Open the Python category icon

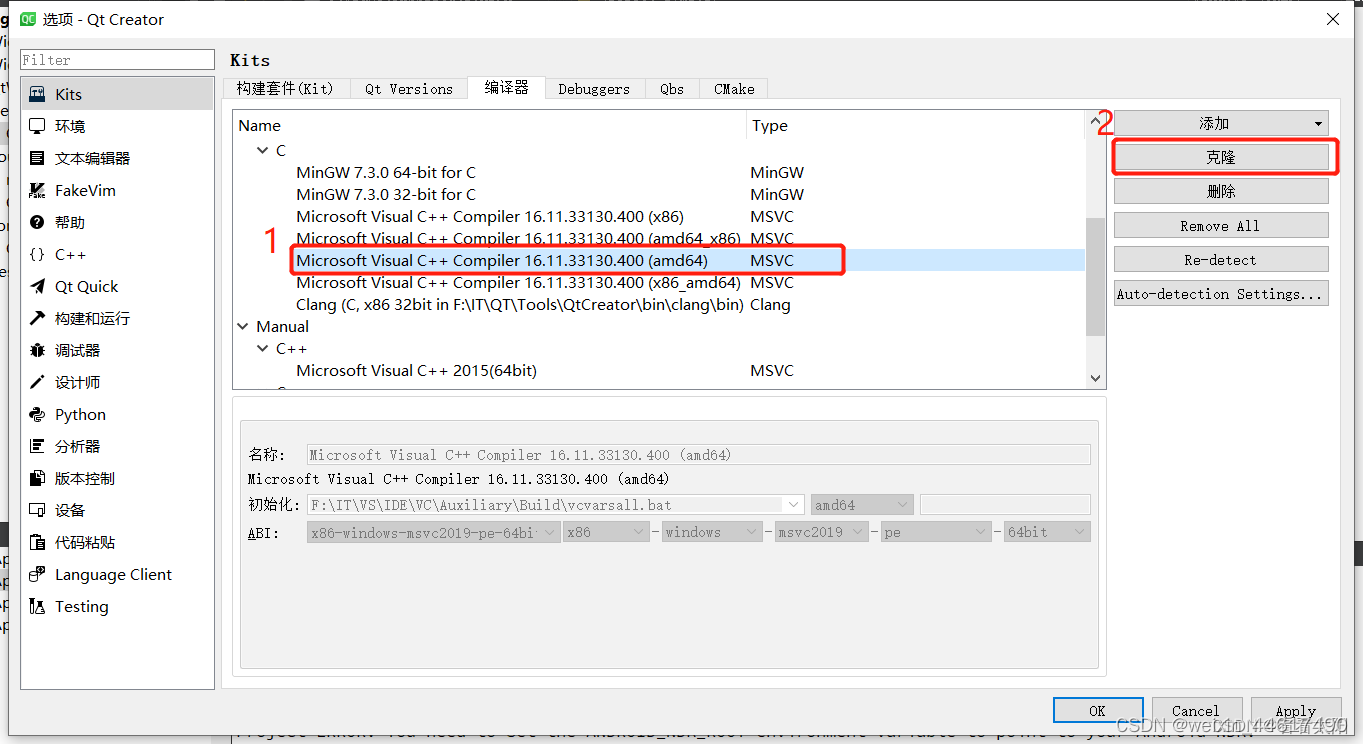(37, 414)
